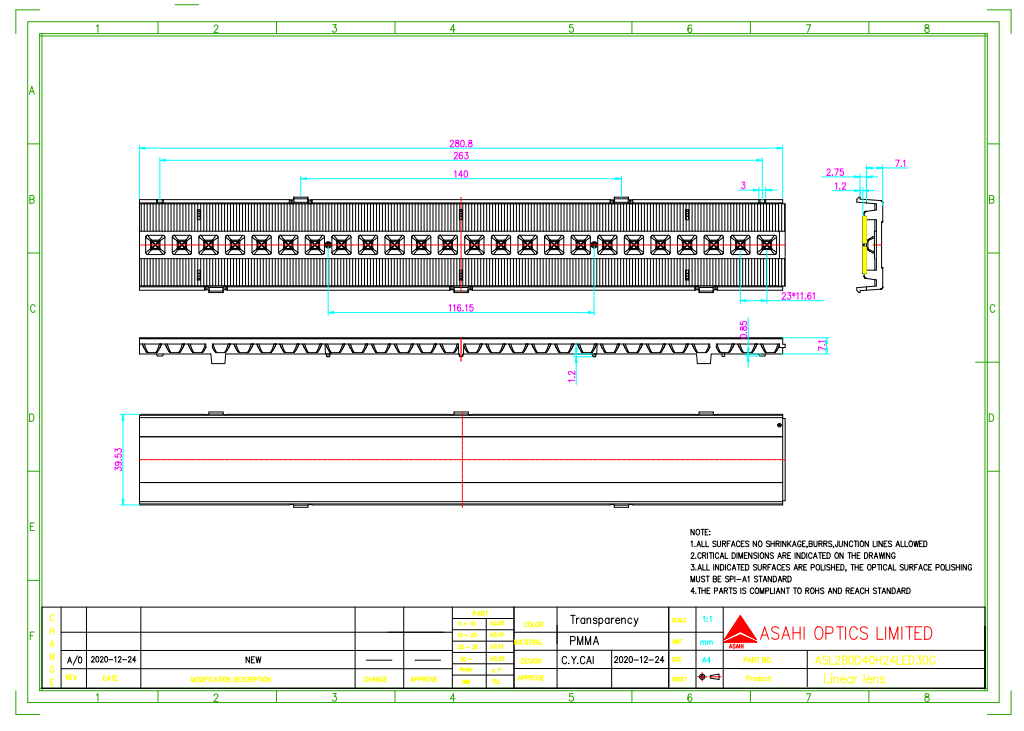Image resolution: width=1024 pixels, height=731 pixels.
Task: Click the A/0 revision entry
Action: coord(74,660)
